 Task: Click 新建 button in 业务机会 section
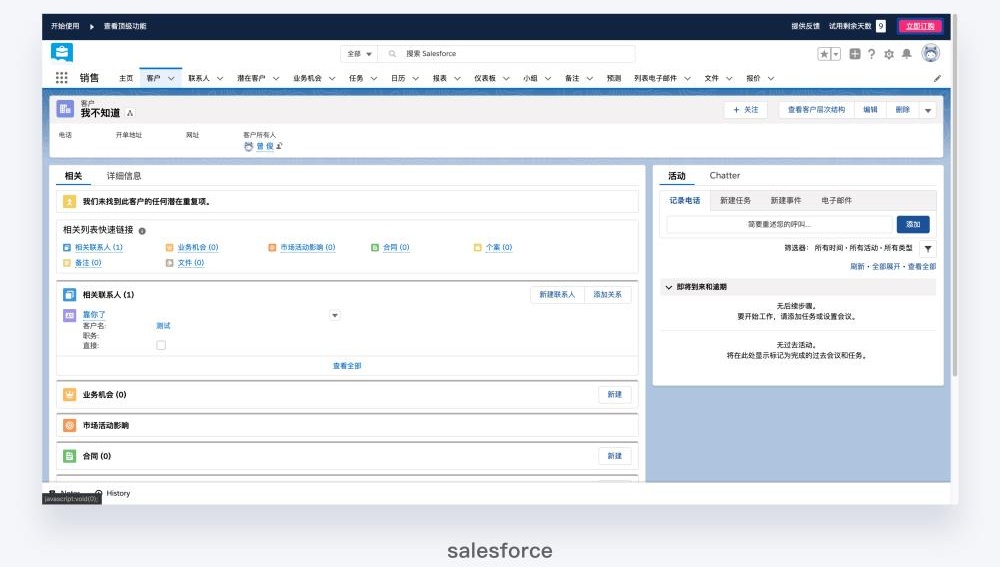tap(614, 395)
